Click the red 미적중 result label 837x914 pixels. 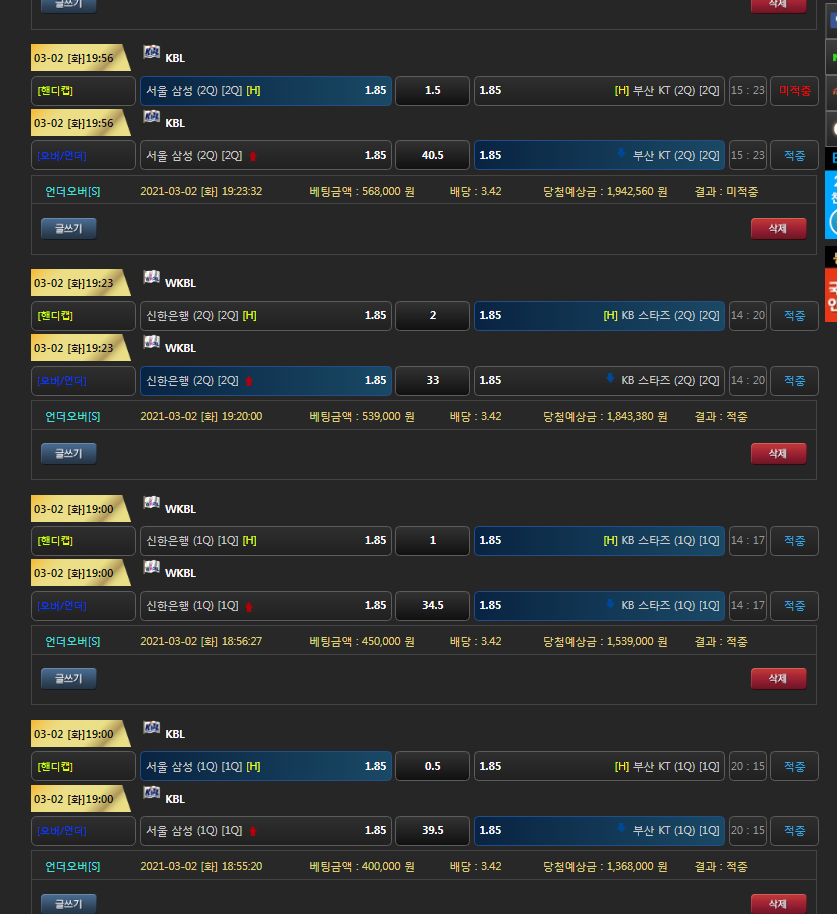coord(794,91)
